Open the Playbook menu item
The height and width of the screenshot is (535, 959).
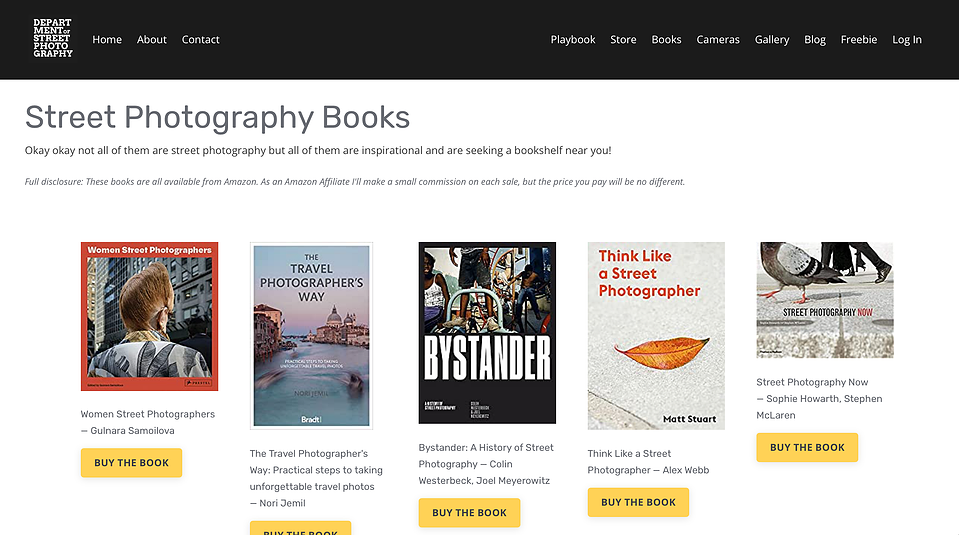pyautogui.click(x=572, y=40)
